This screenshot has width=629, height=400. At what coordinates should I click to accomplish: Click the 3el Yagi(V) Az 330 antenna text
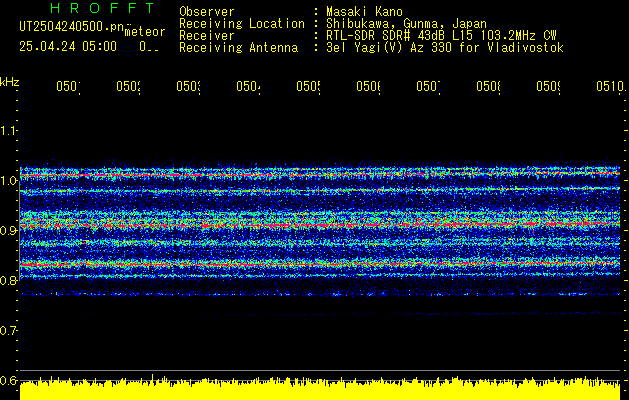[x=445, y=48]
